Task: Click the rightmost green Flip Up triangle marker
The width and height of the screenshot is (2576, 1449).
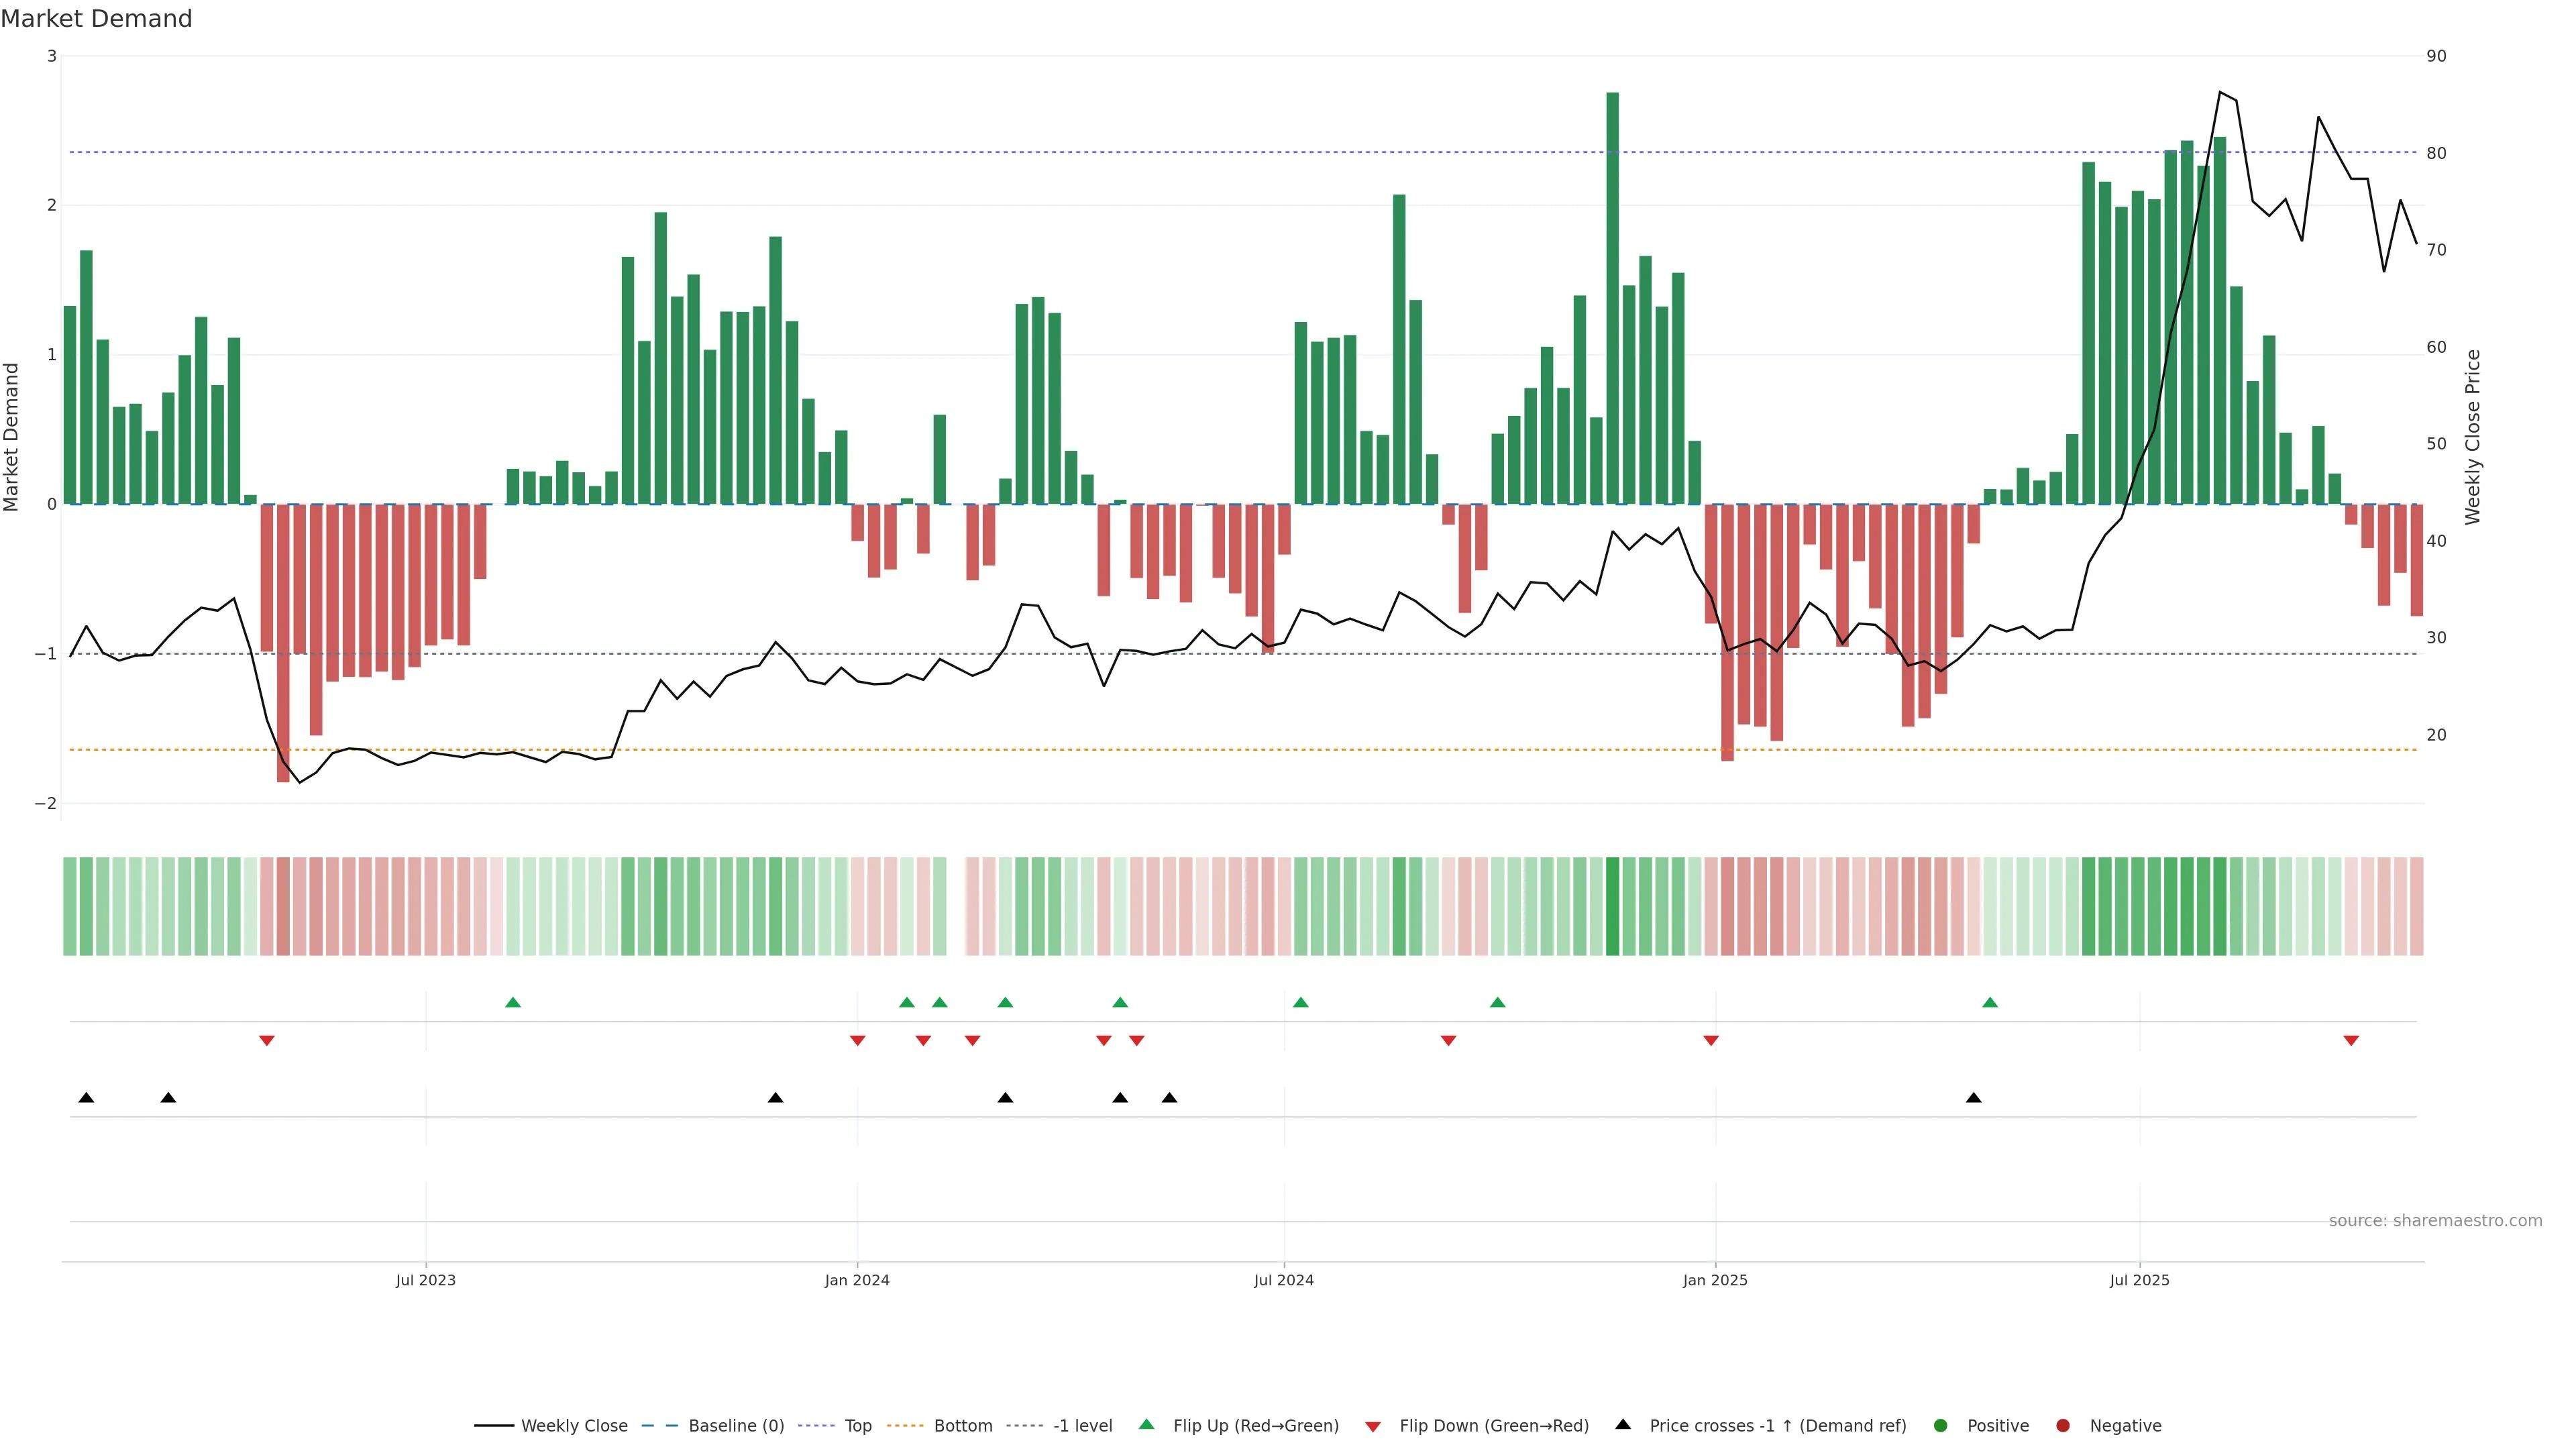Action: pos(1990,1003)
